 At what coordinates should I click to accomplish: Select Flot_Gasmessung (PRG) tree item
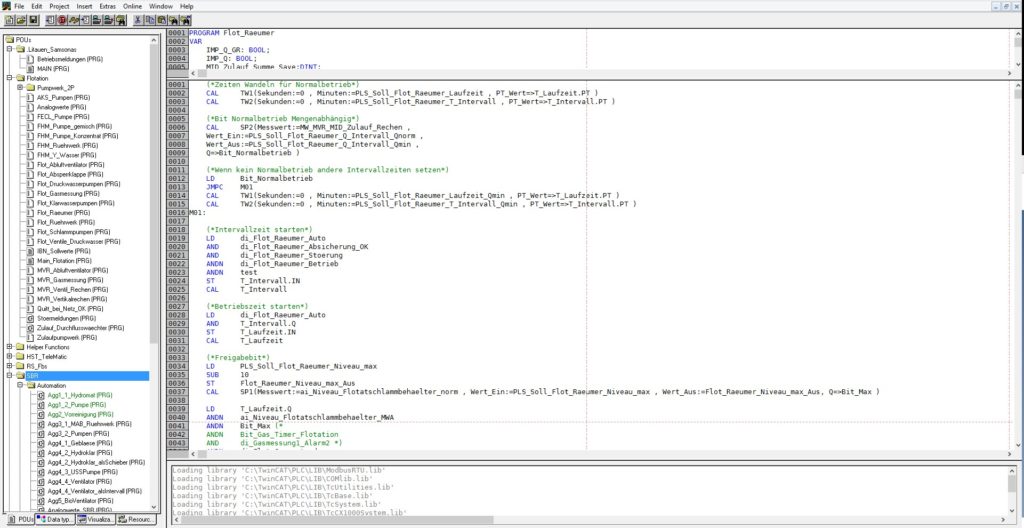click(x=68, y=193)
